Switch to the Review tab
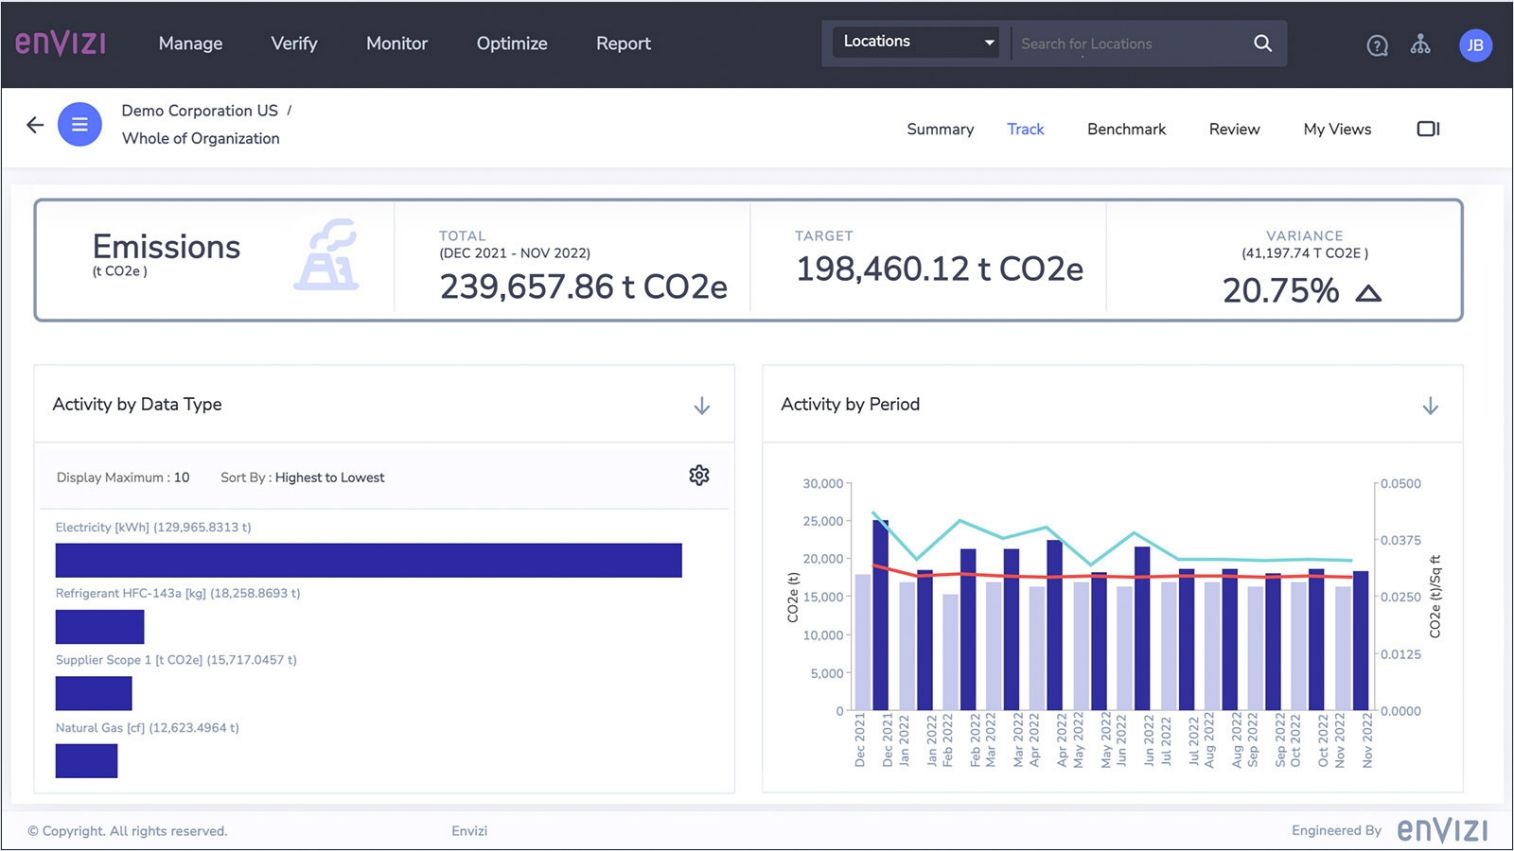Image resolution: width=1514 pixels, height=851 pixels. [x=1234, y=129]
